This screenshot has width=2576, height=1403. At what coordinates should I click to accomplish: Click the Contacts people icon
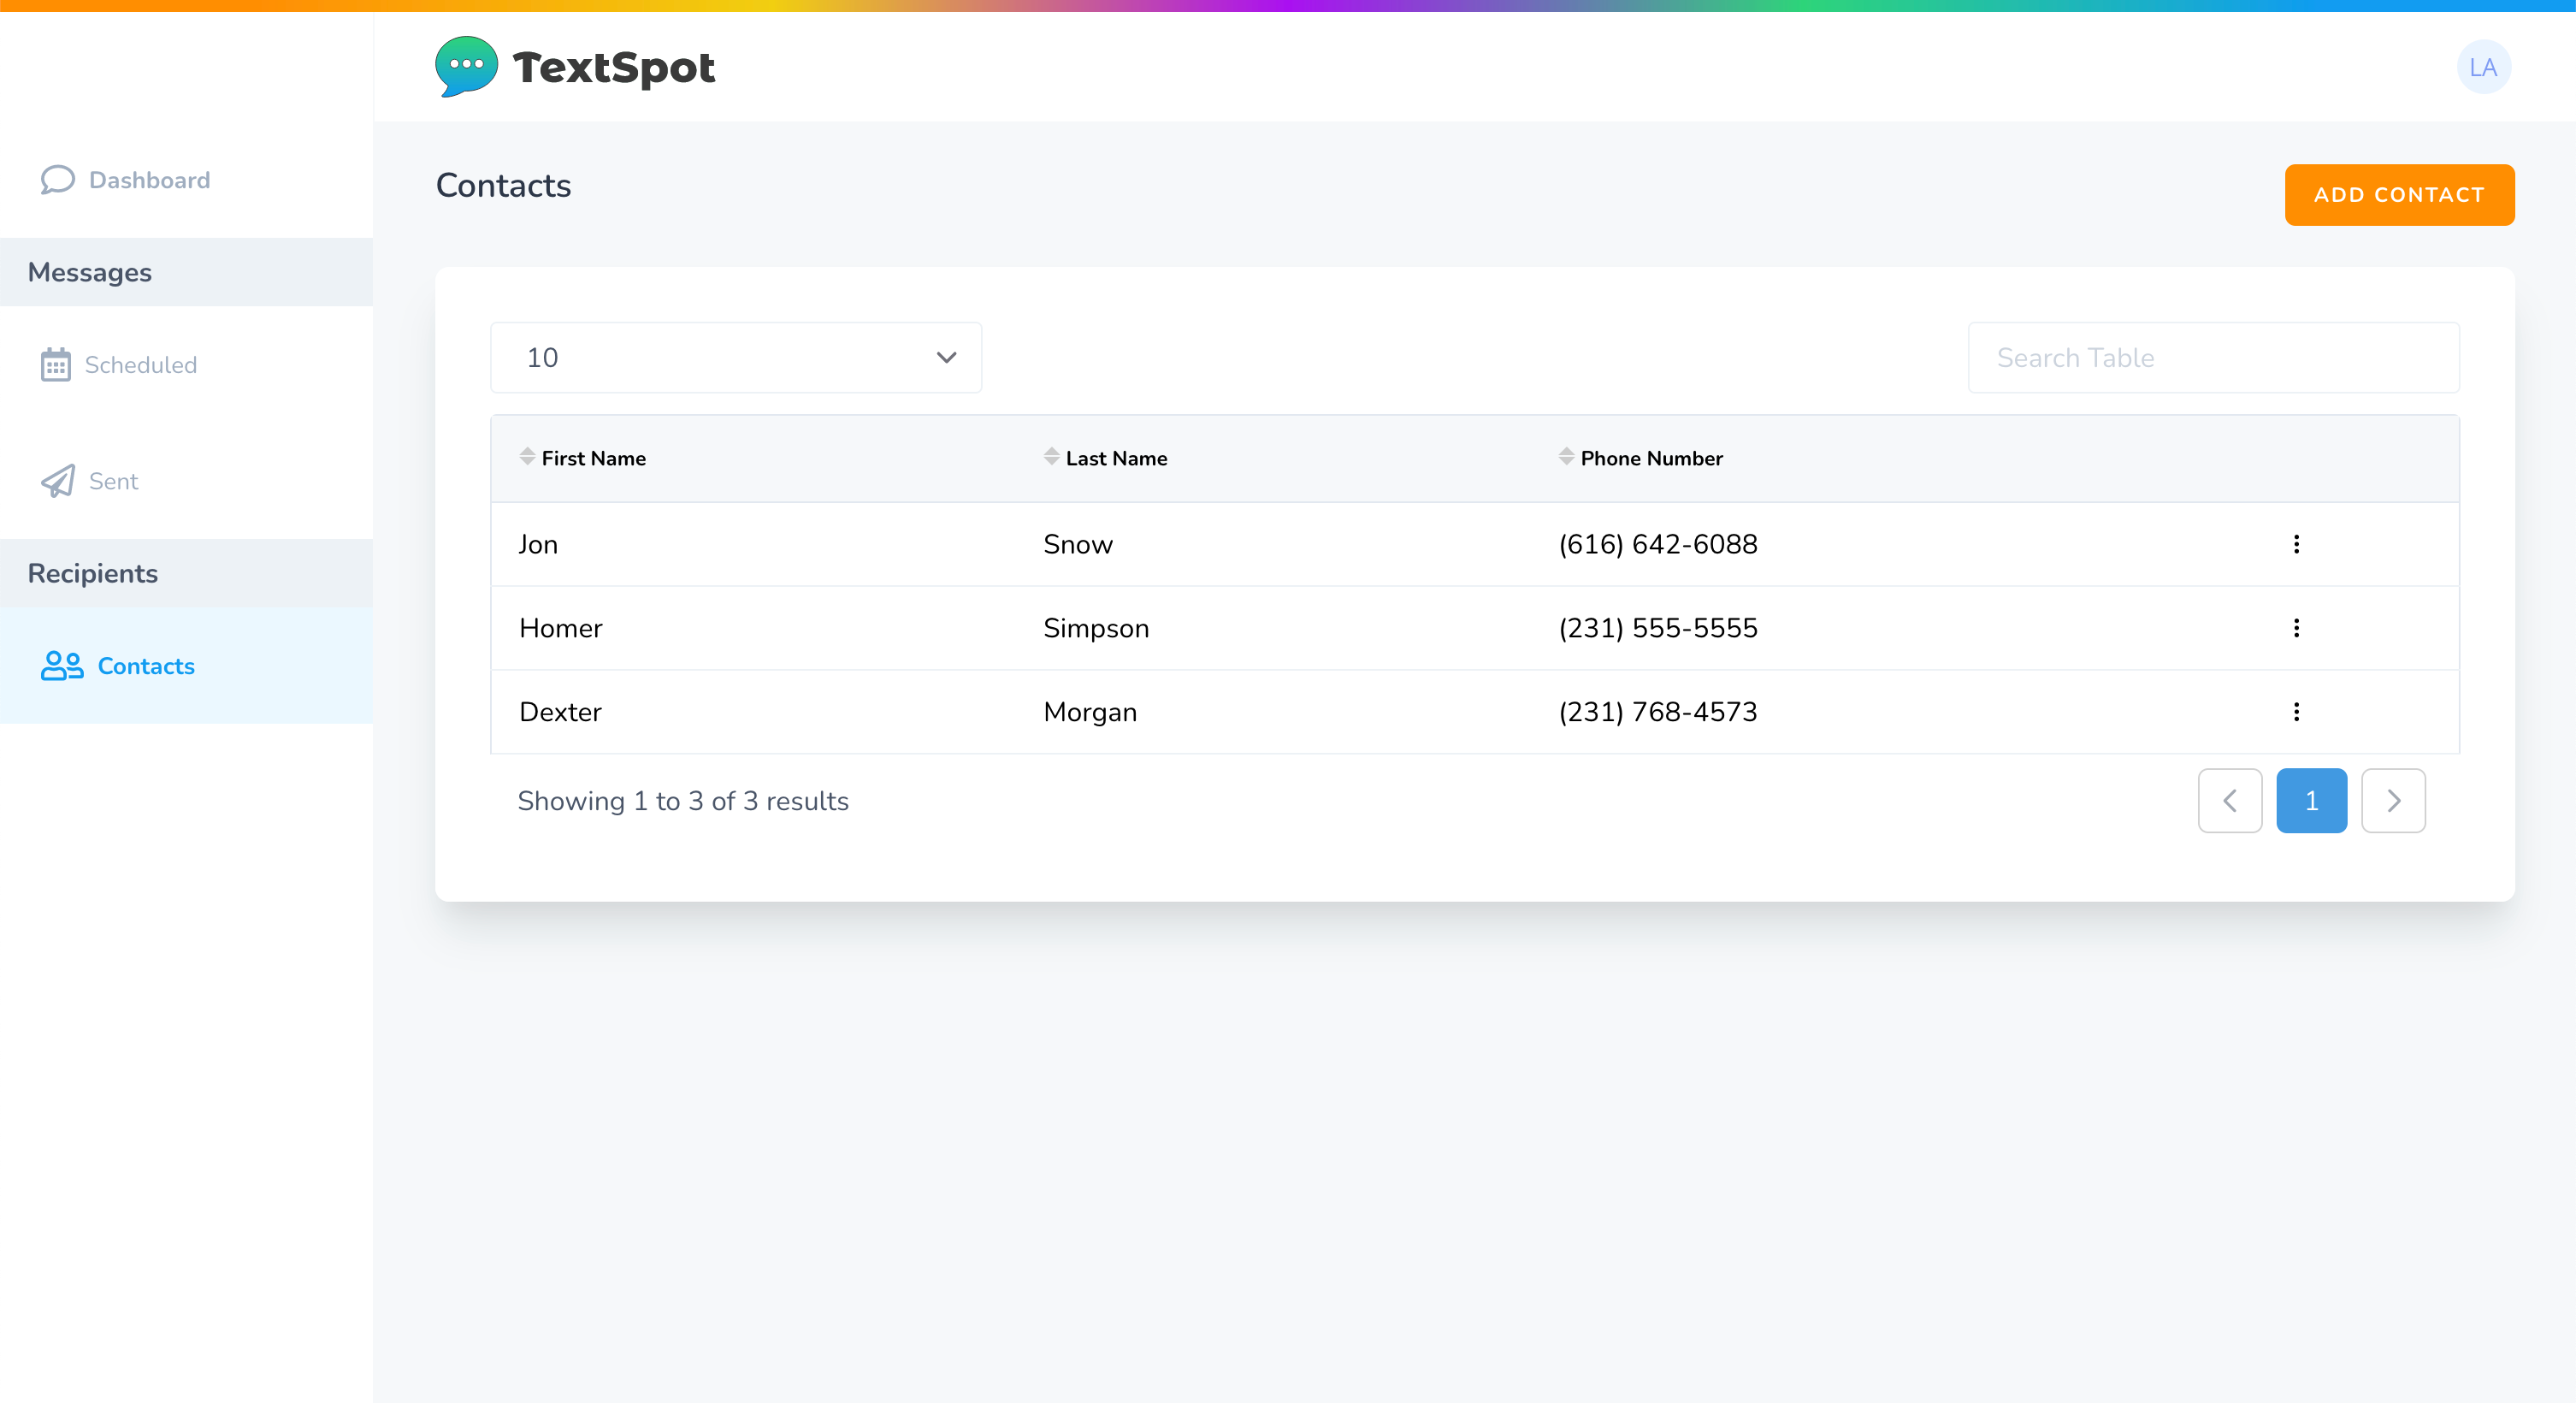click(62, 666)
